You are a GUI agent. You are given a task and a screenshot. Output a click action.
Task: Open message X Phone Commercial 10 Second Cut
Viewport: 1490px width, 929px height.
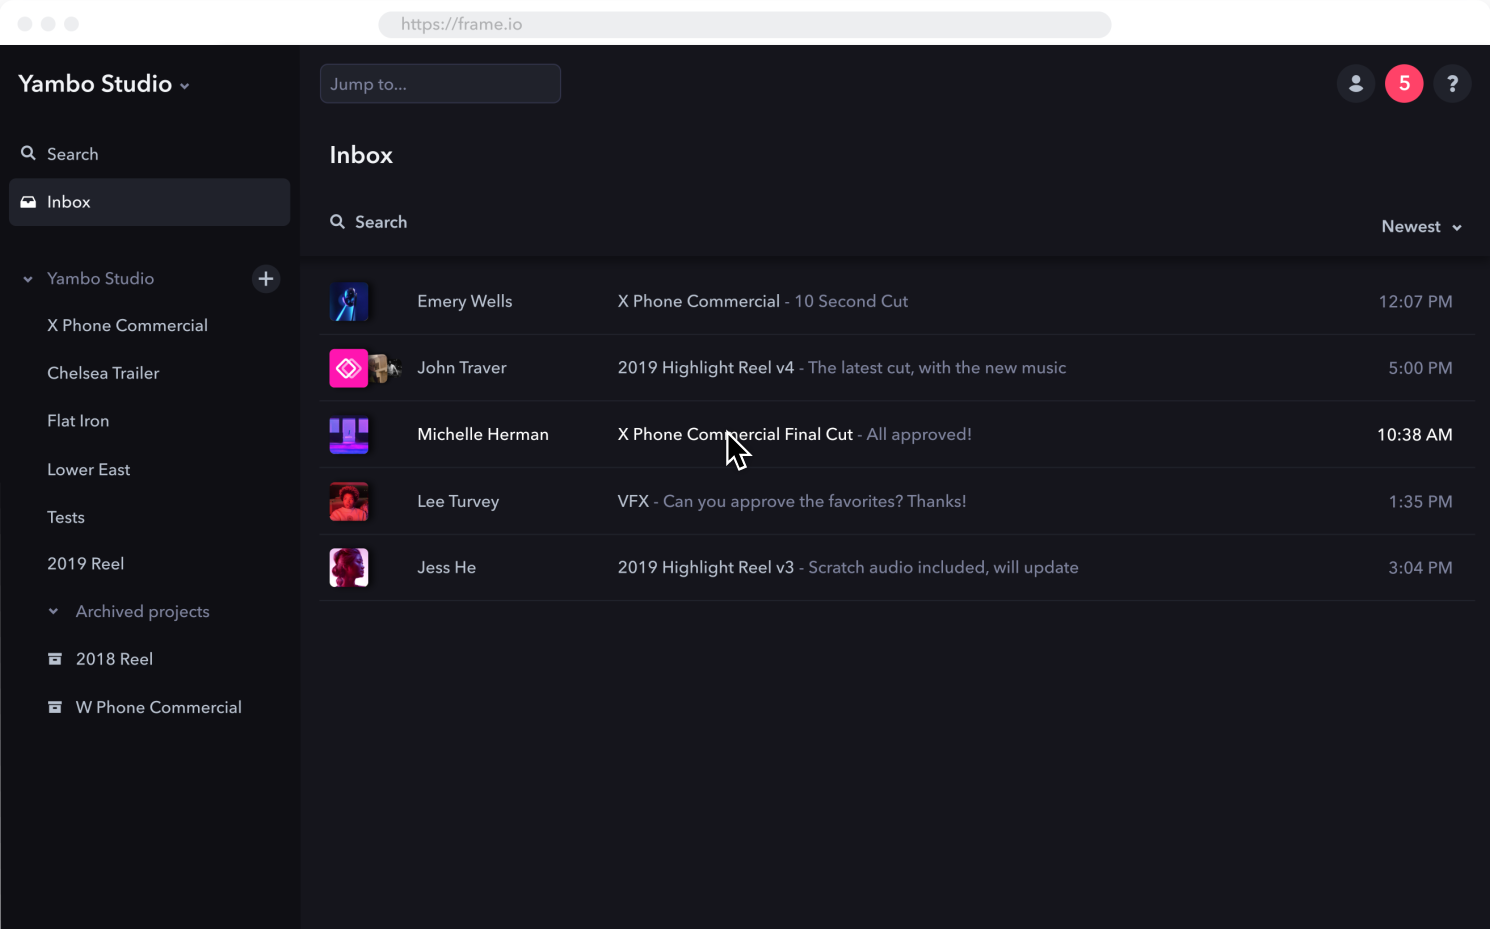(762, 302)
